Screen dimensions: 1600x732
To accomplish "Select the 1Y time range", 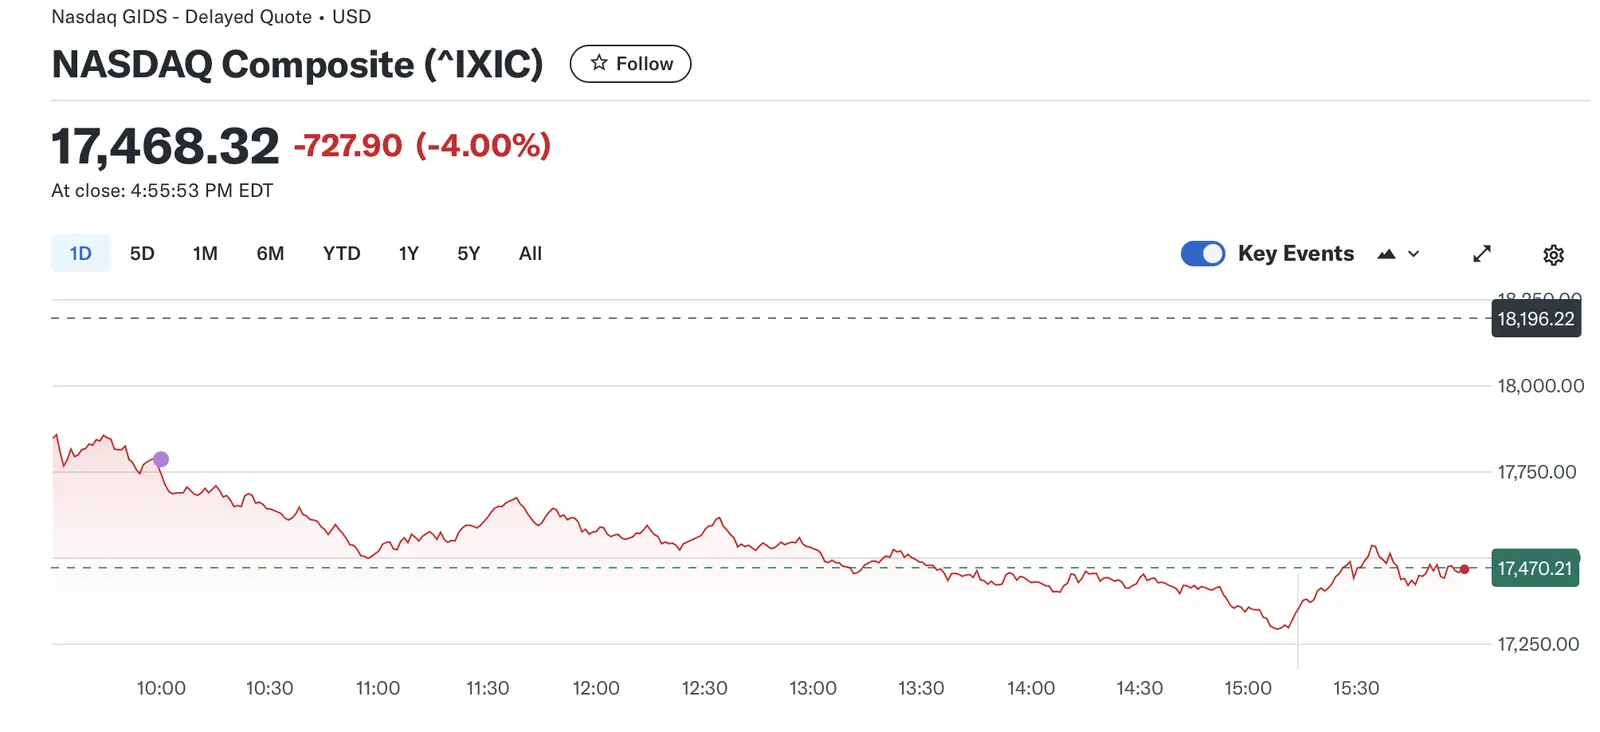I will click(408, 254).
